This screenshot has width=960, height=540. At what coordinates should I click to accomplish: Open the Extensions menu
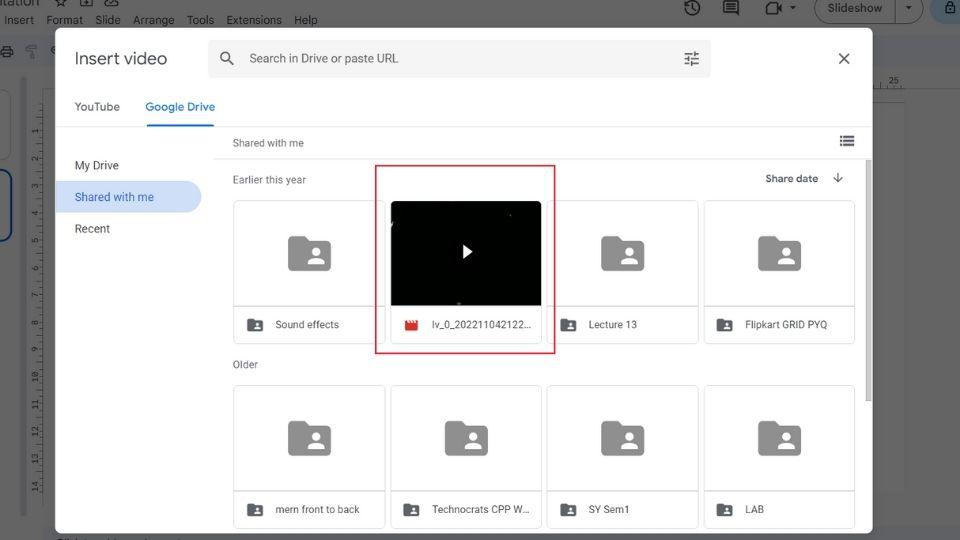(254, 20)
